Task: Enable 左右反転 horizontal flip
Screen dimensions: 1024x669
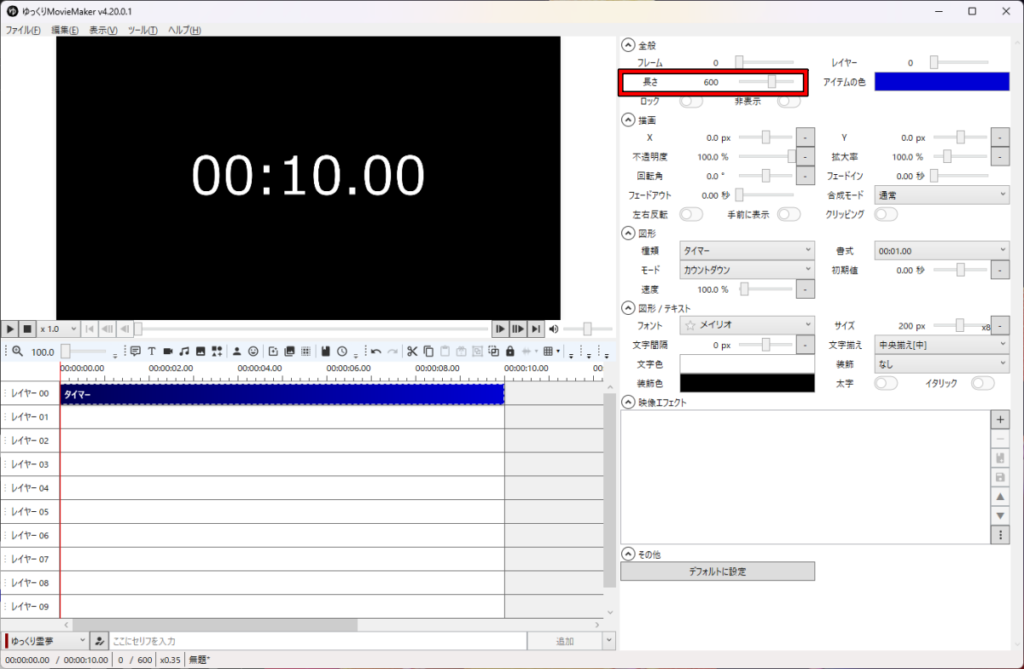Action: coord(691,214)
